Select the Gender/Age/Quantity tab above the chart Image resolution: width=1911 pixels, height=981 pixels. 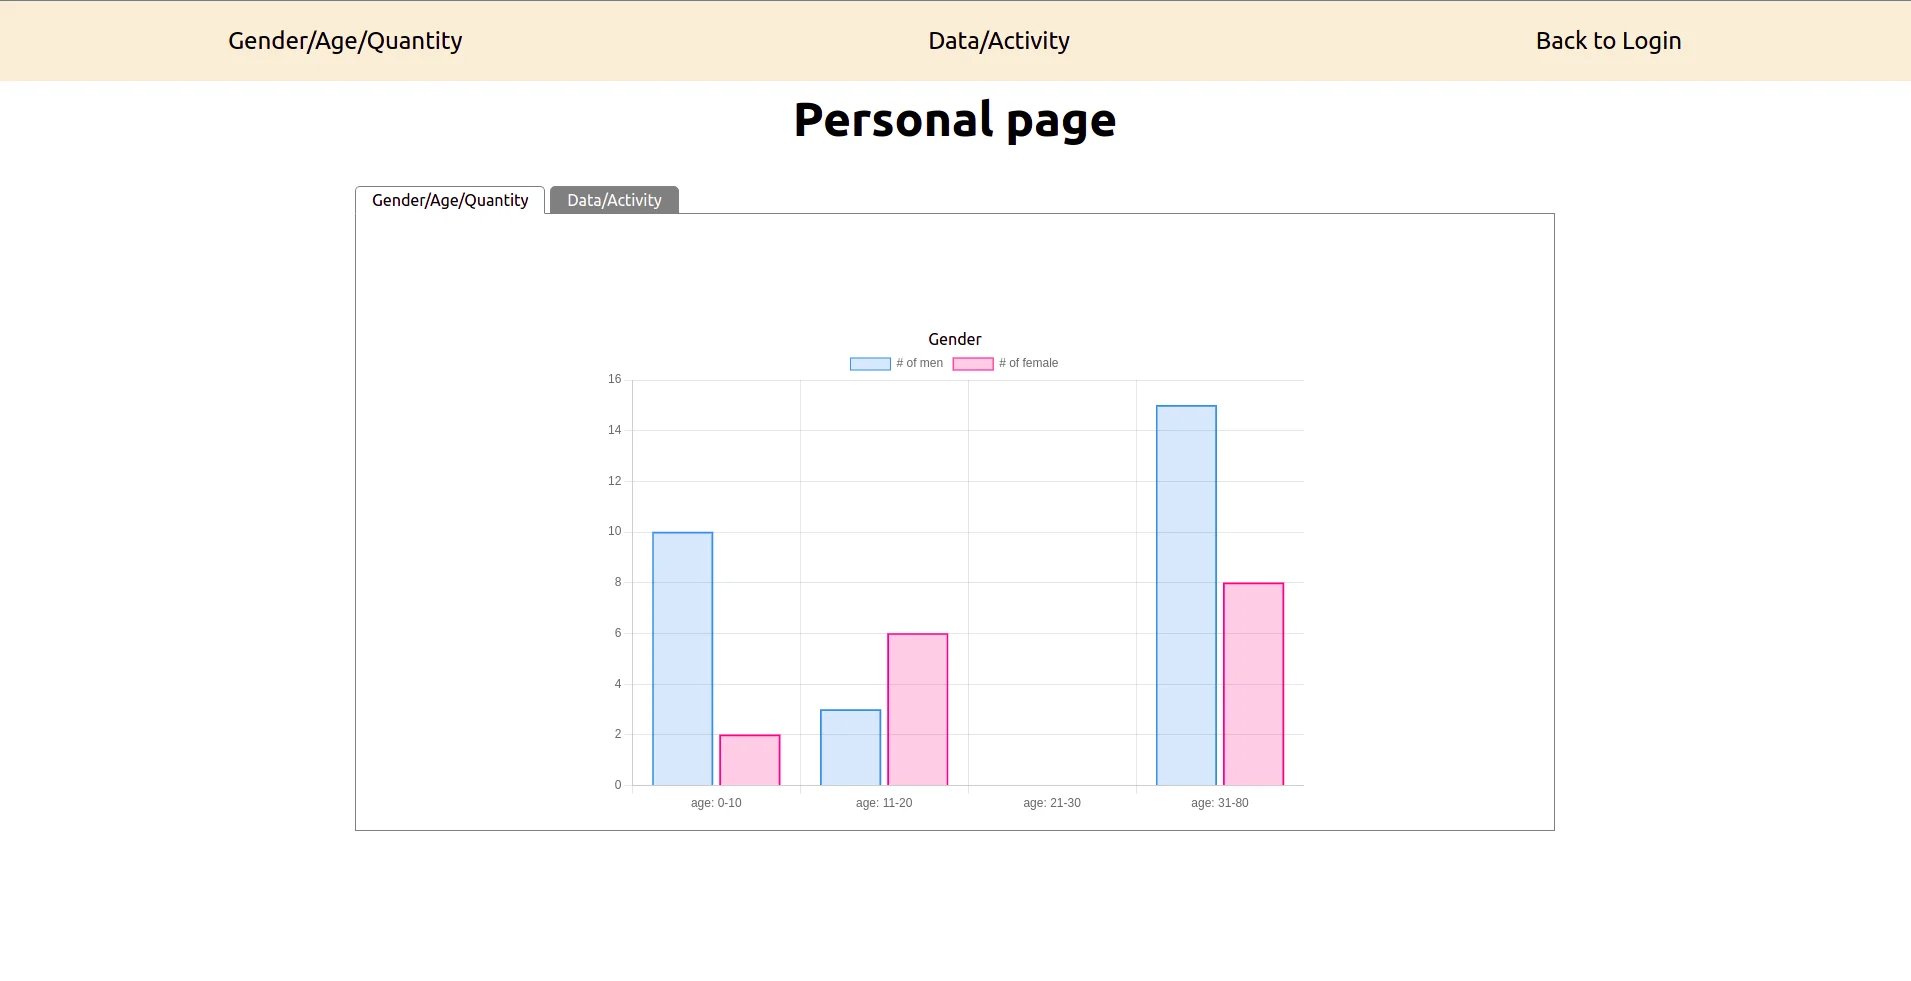click(x=450, y=200)
